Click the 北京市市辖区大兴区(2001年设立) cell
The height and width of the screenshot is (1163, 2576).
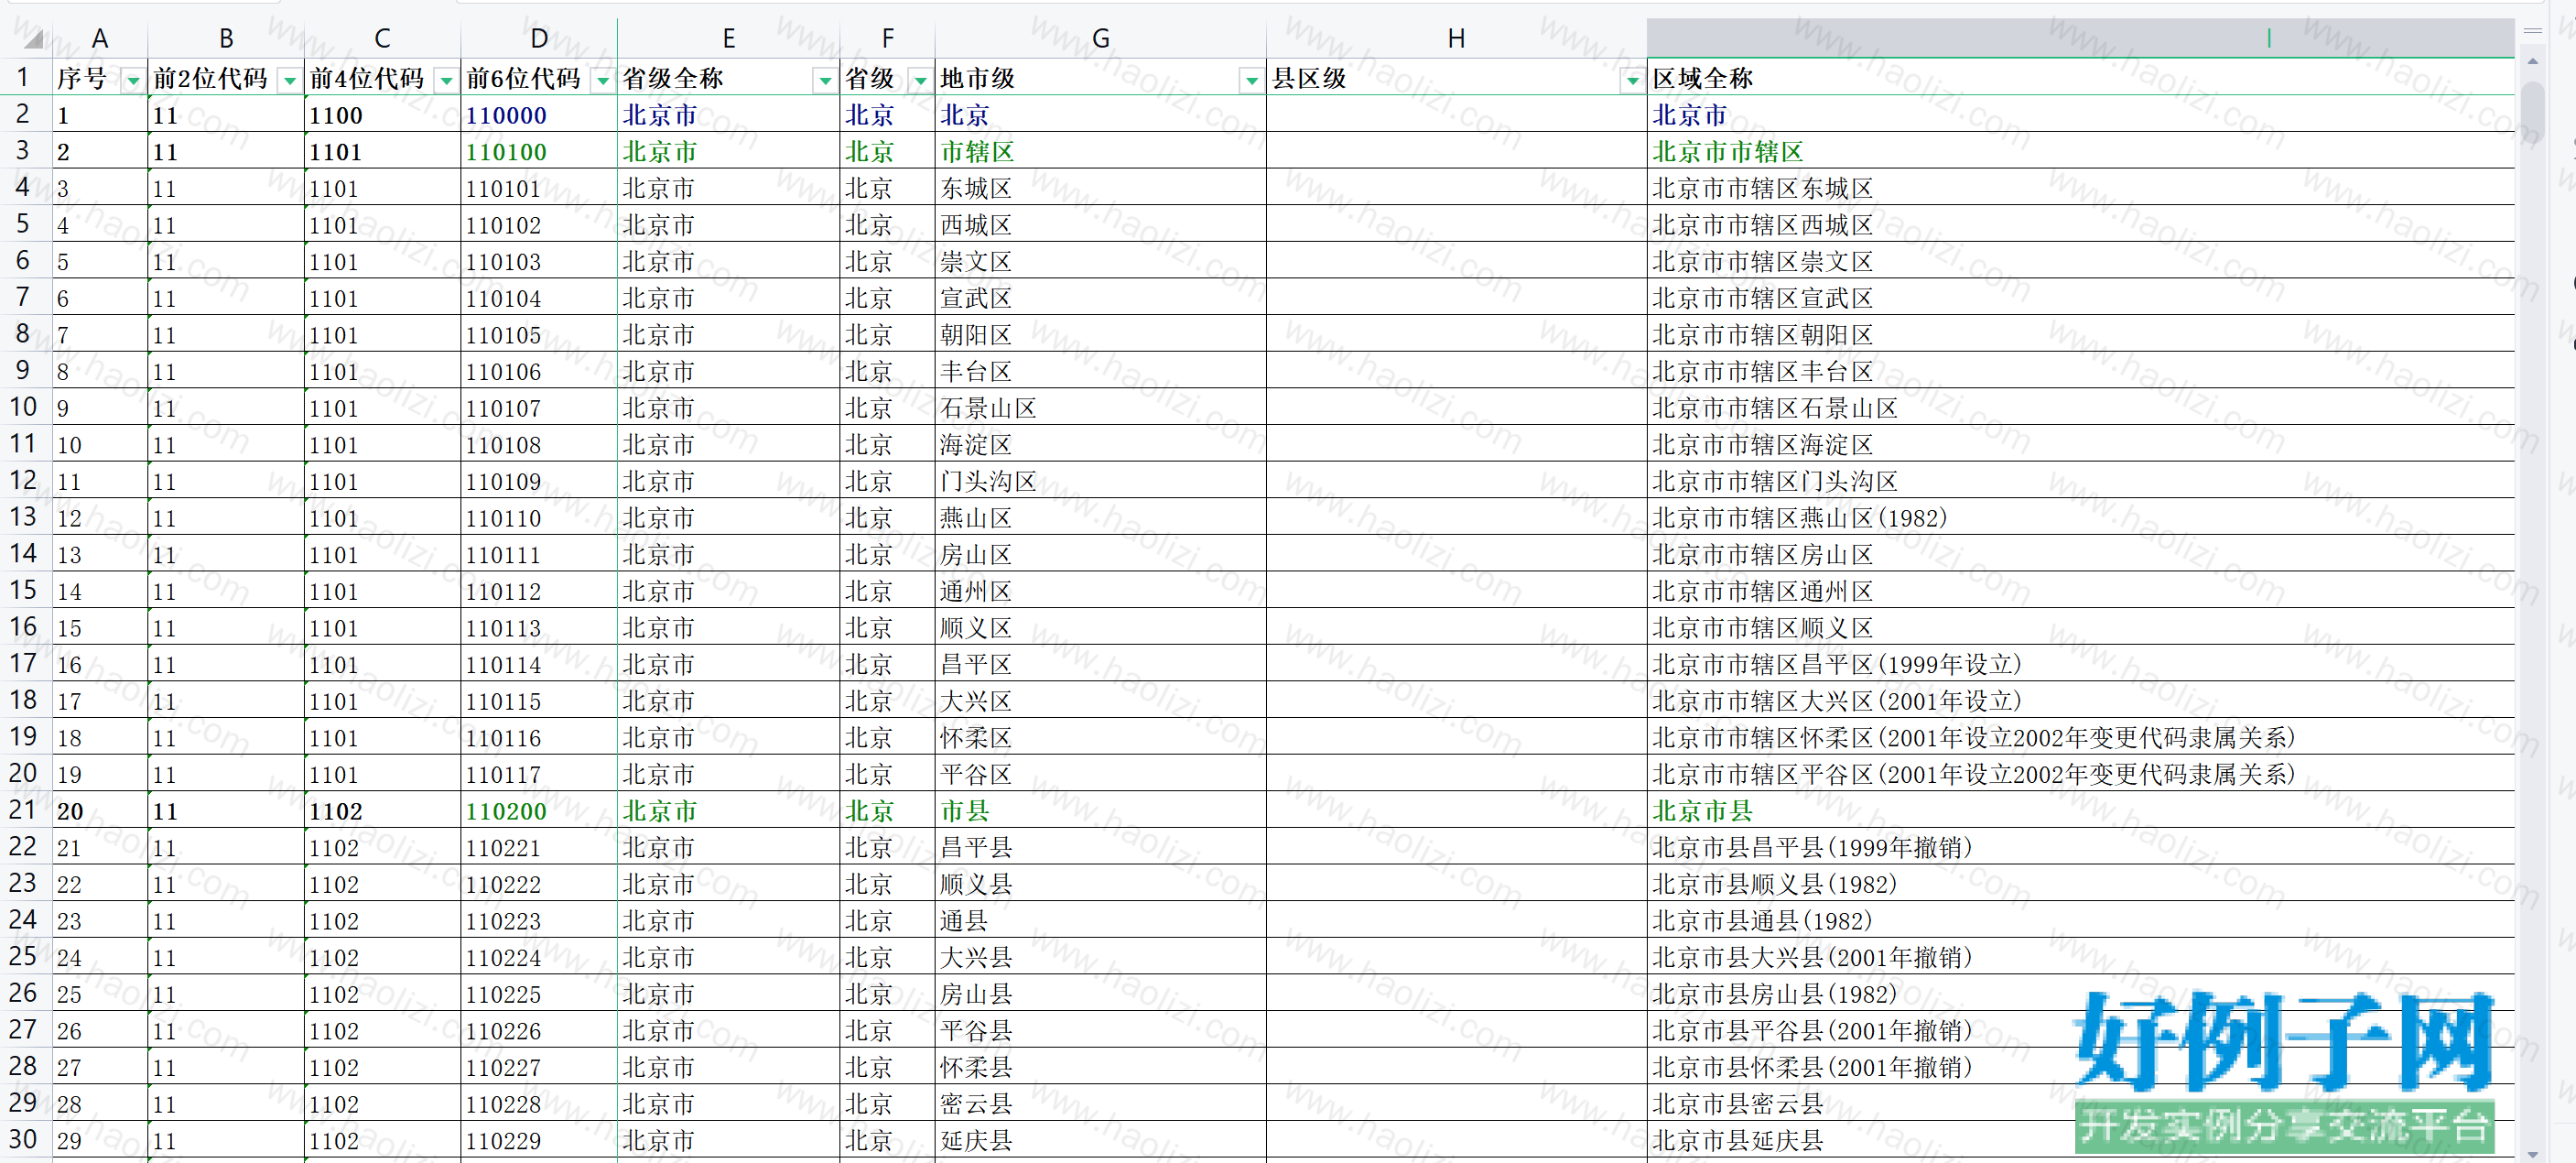tap(2081, 701)
